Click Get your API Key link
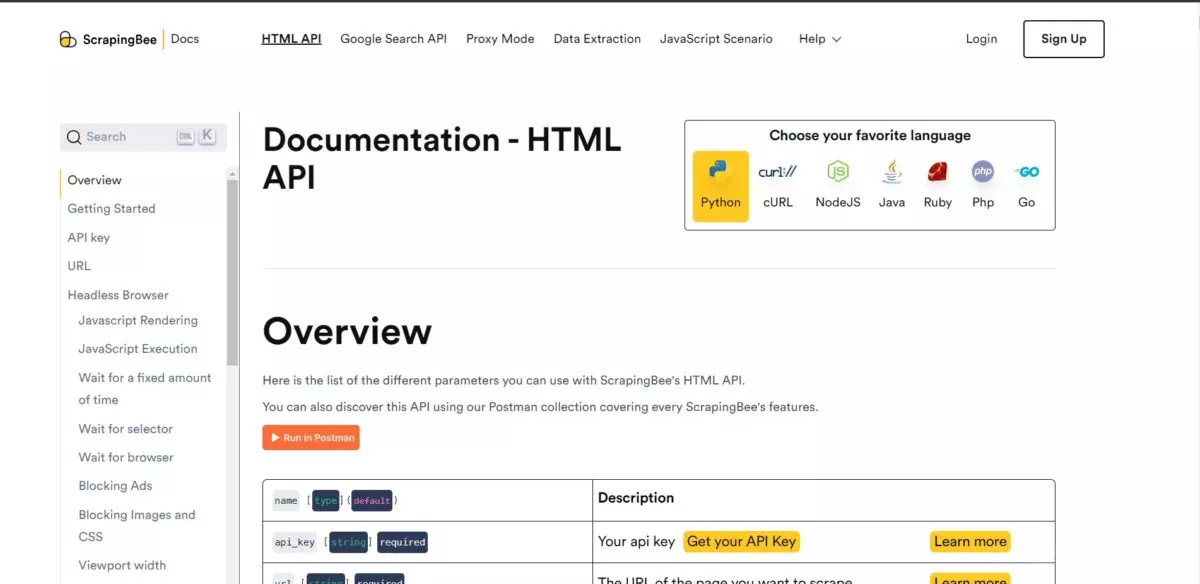The image size is (1200, 584). click(x=741, y=542)
